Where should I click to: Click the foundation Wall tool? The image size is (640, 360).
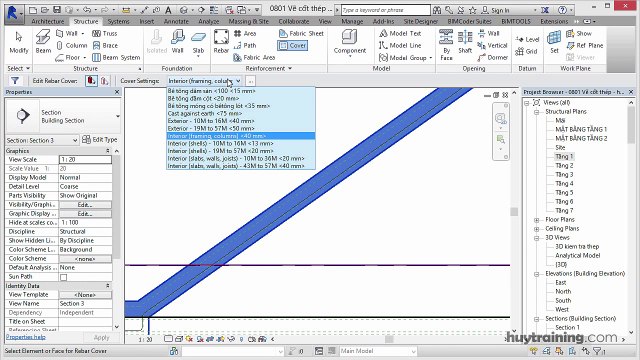tap(177, 42)
